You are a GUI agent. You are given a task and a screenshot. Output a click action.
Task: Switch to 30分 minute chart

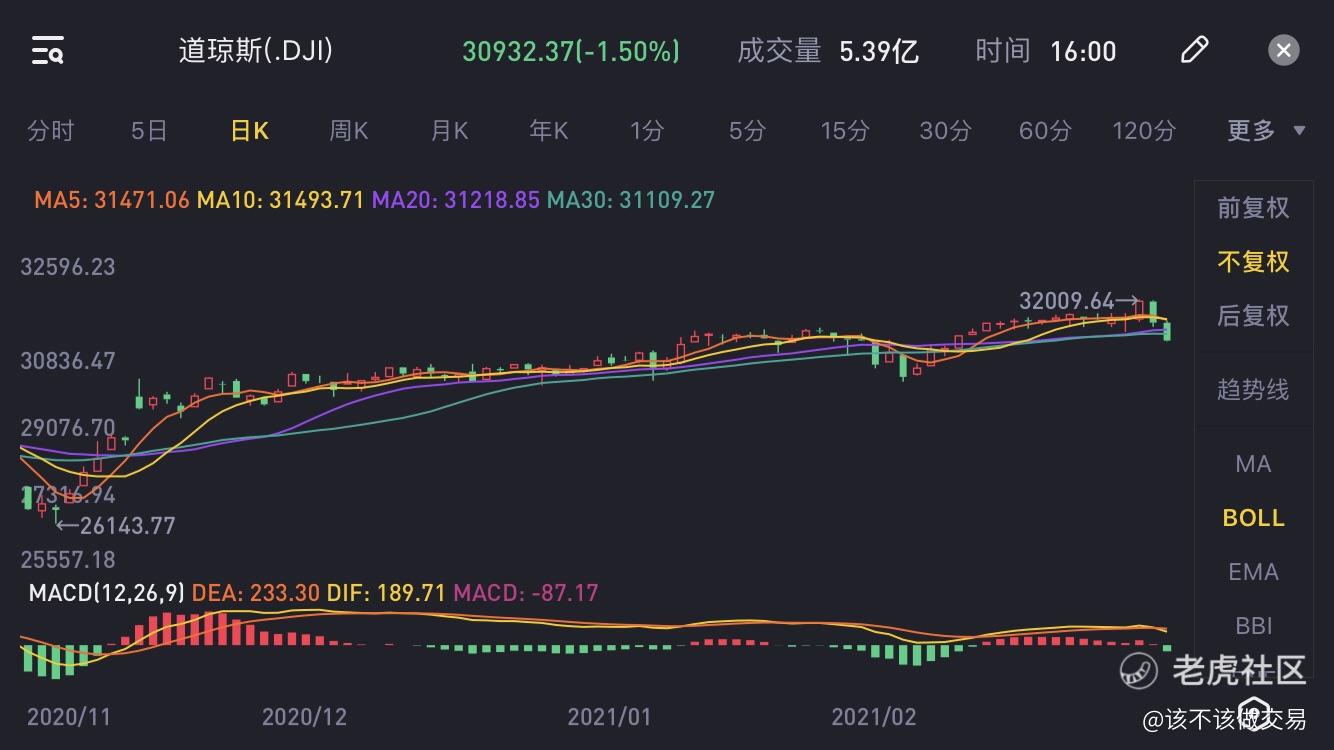pos(945,130)
